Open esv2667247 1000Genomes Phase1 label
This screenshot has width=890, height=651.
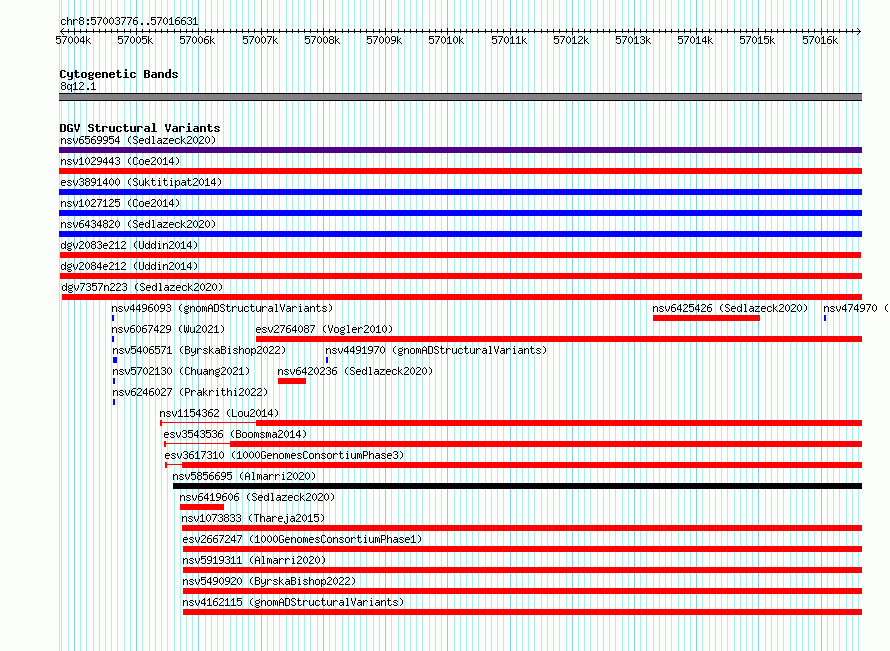point(303,539)
